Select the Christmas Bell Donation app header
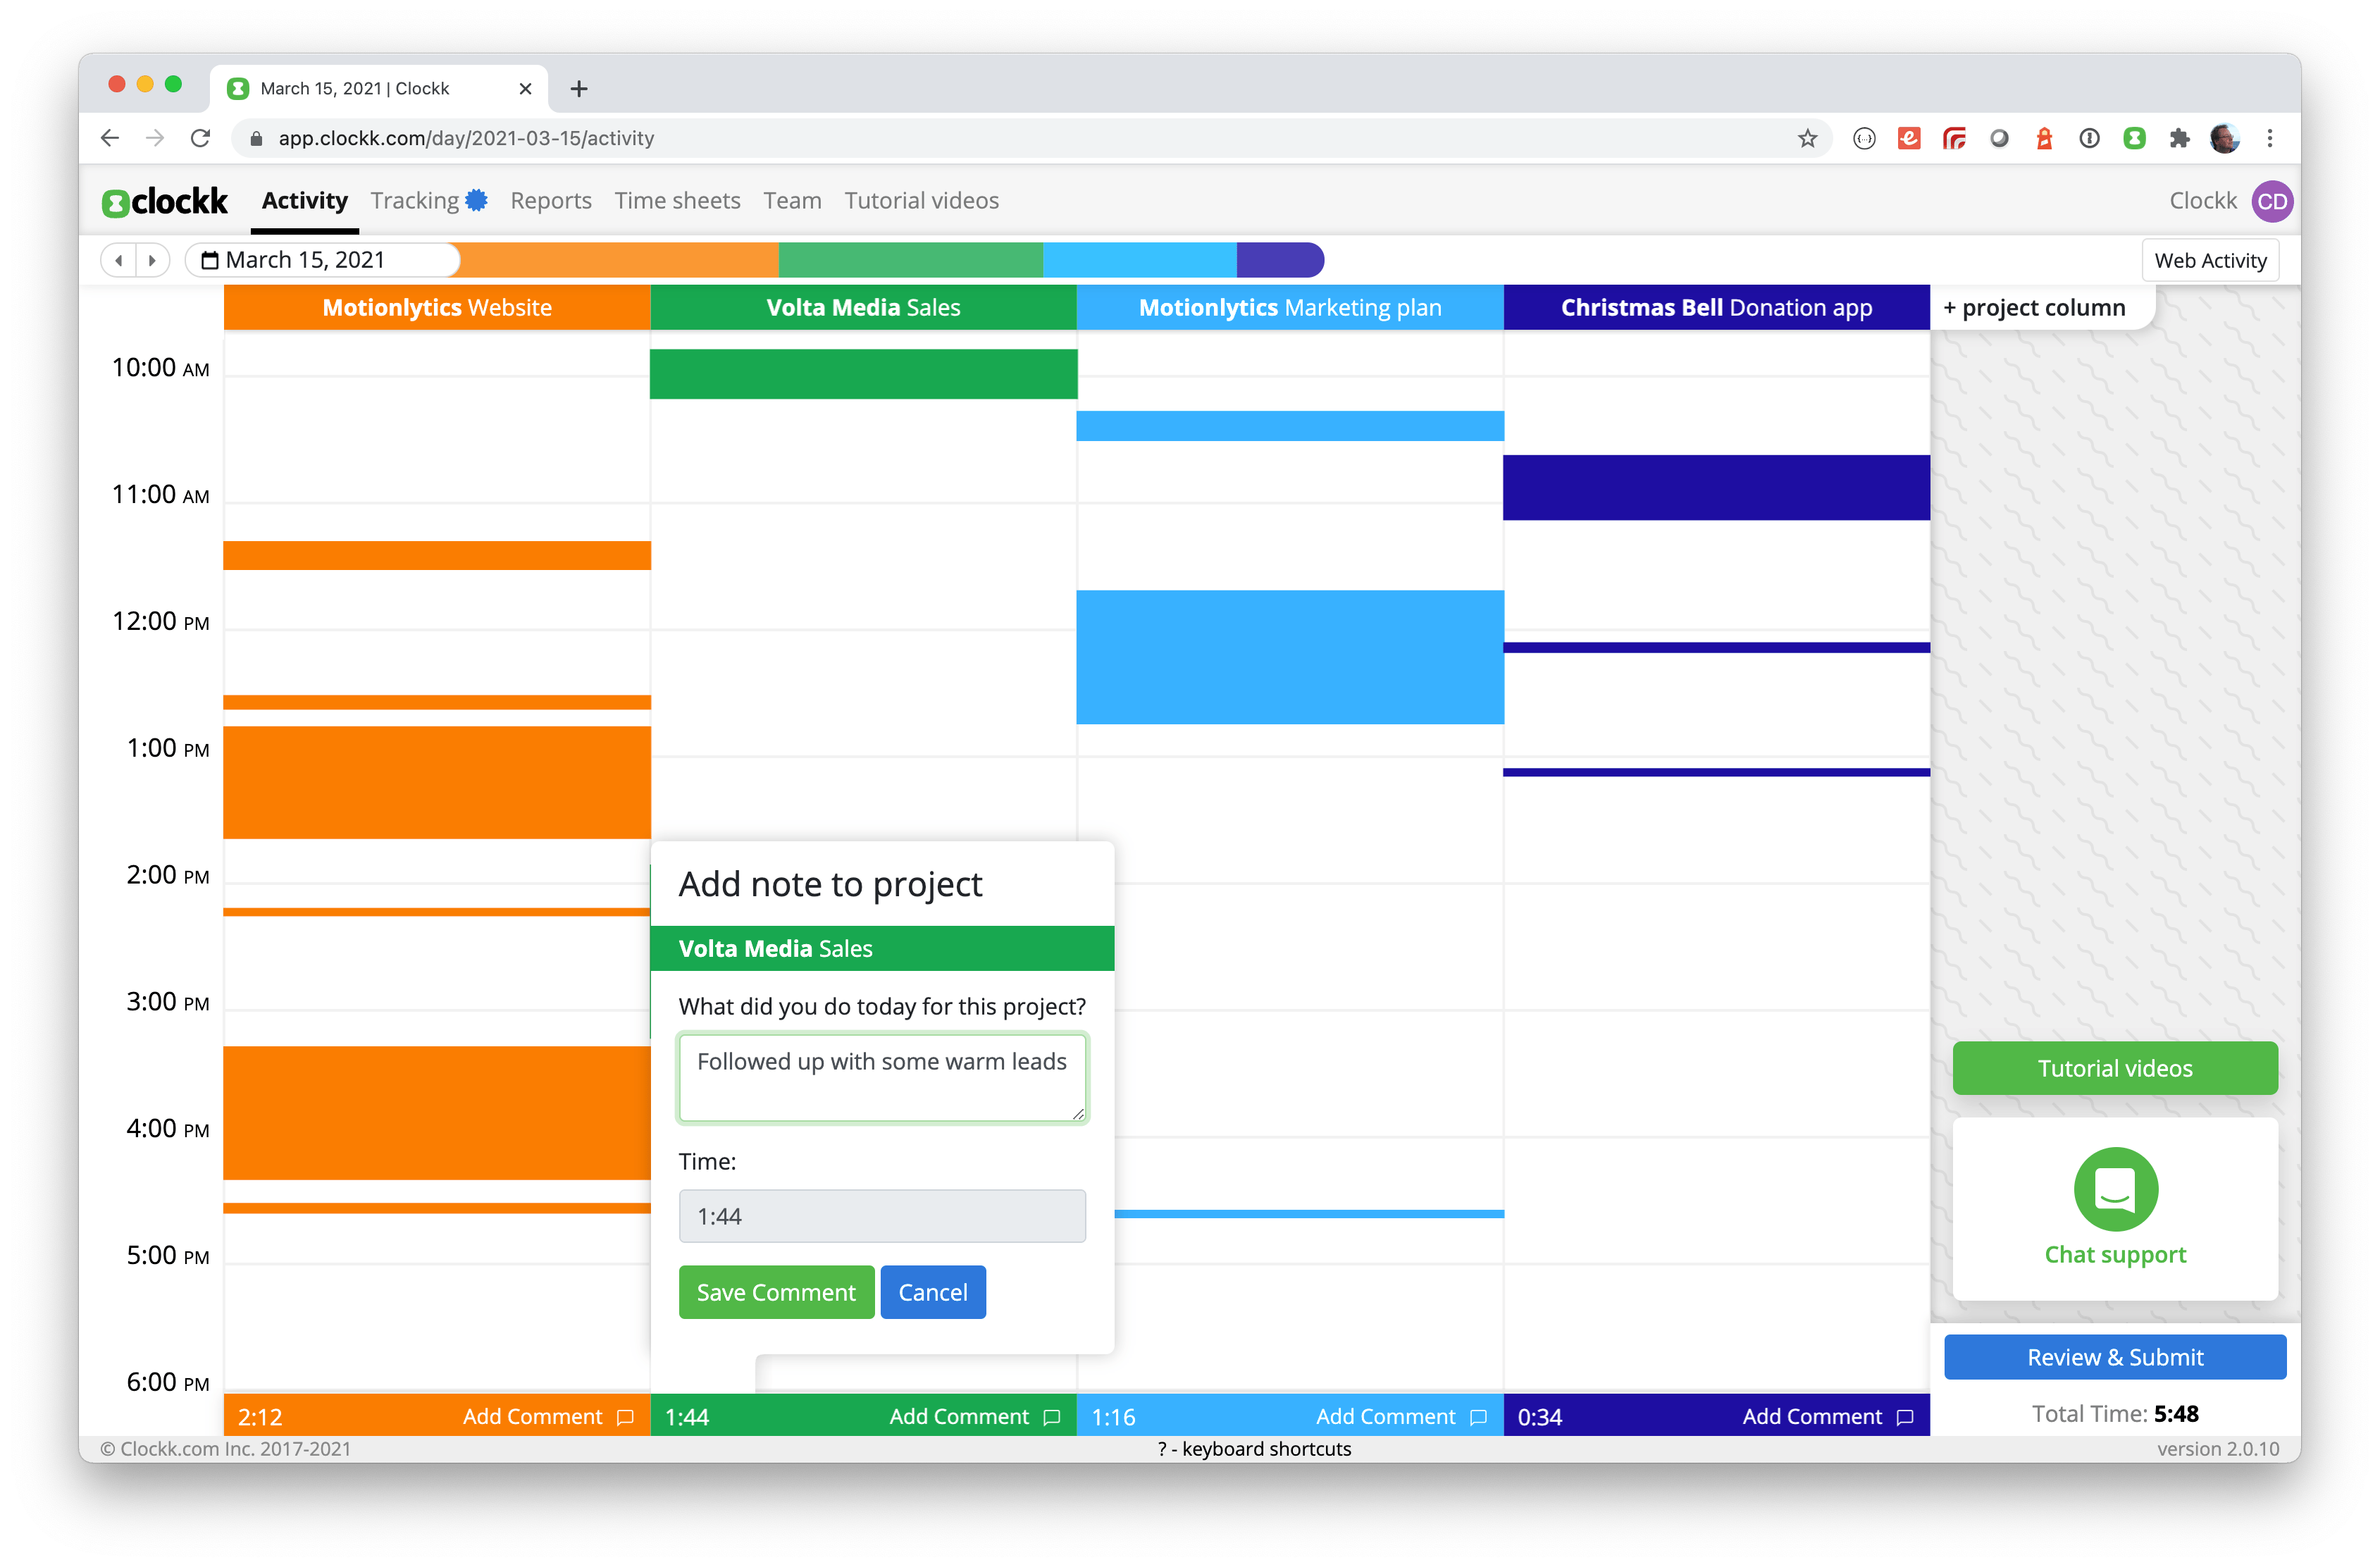This screenshot has height=1567, width=2380. click(1716, 307)
